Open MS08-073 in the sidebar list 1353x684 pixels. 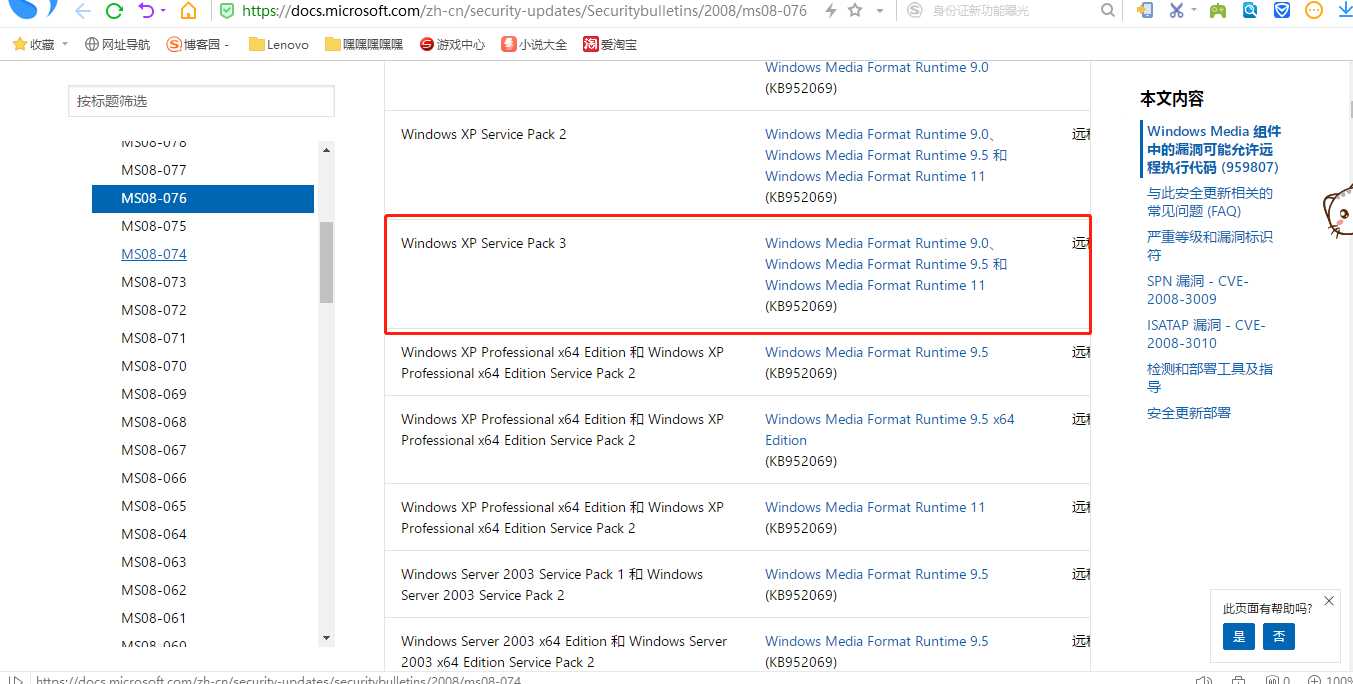[154, 282]
